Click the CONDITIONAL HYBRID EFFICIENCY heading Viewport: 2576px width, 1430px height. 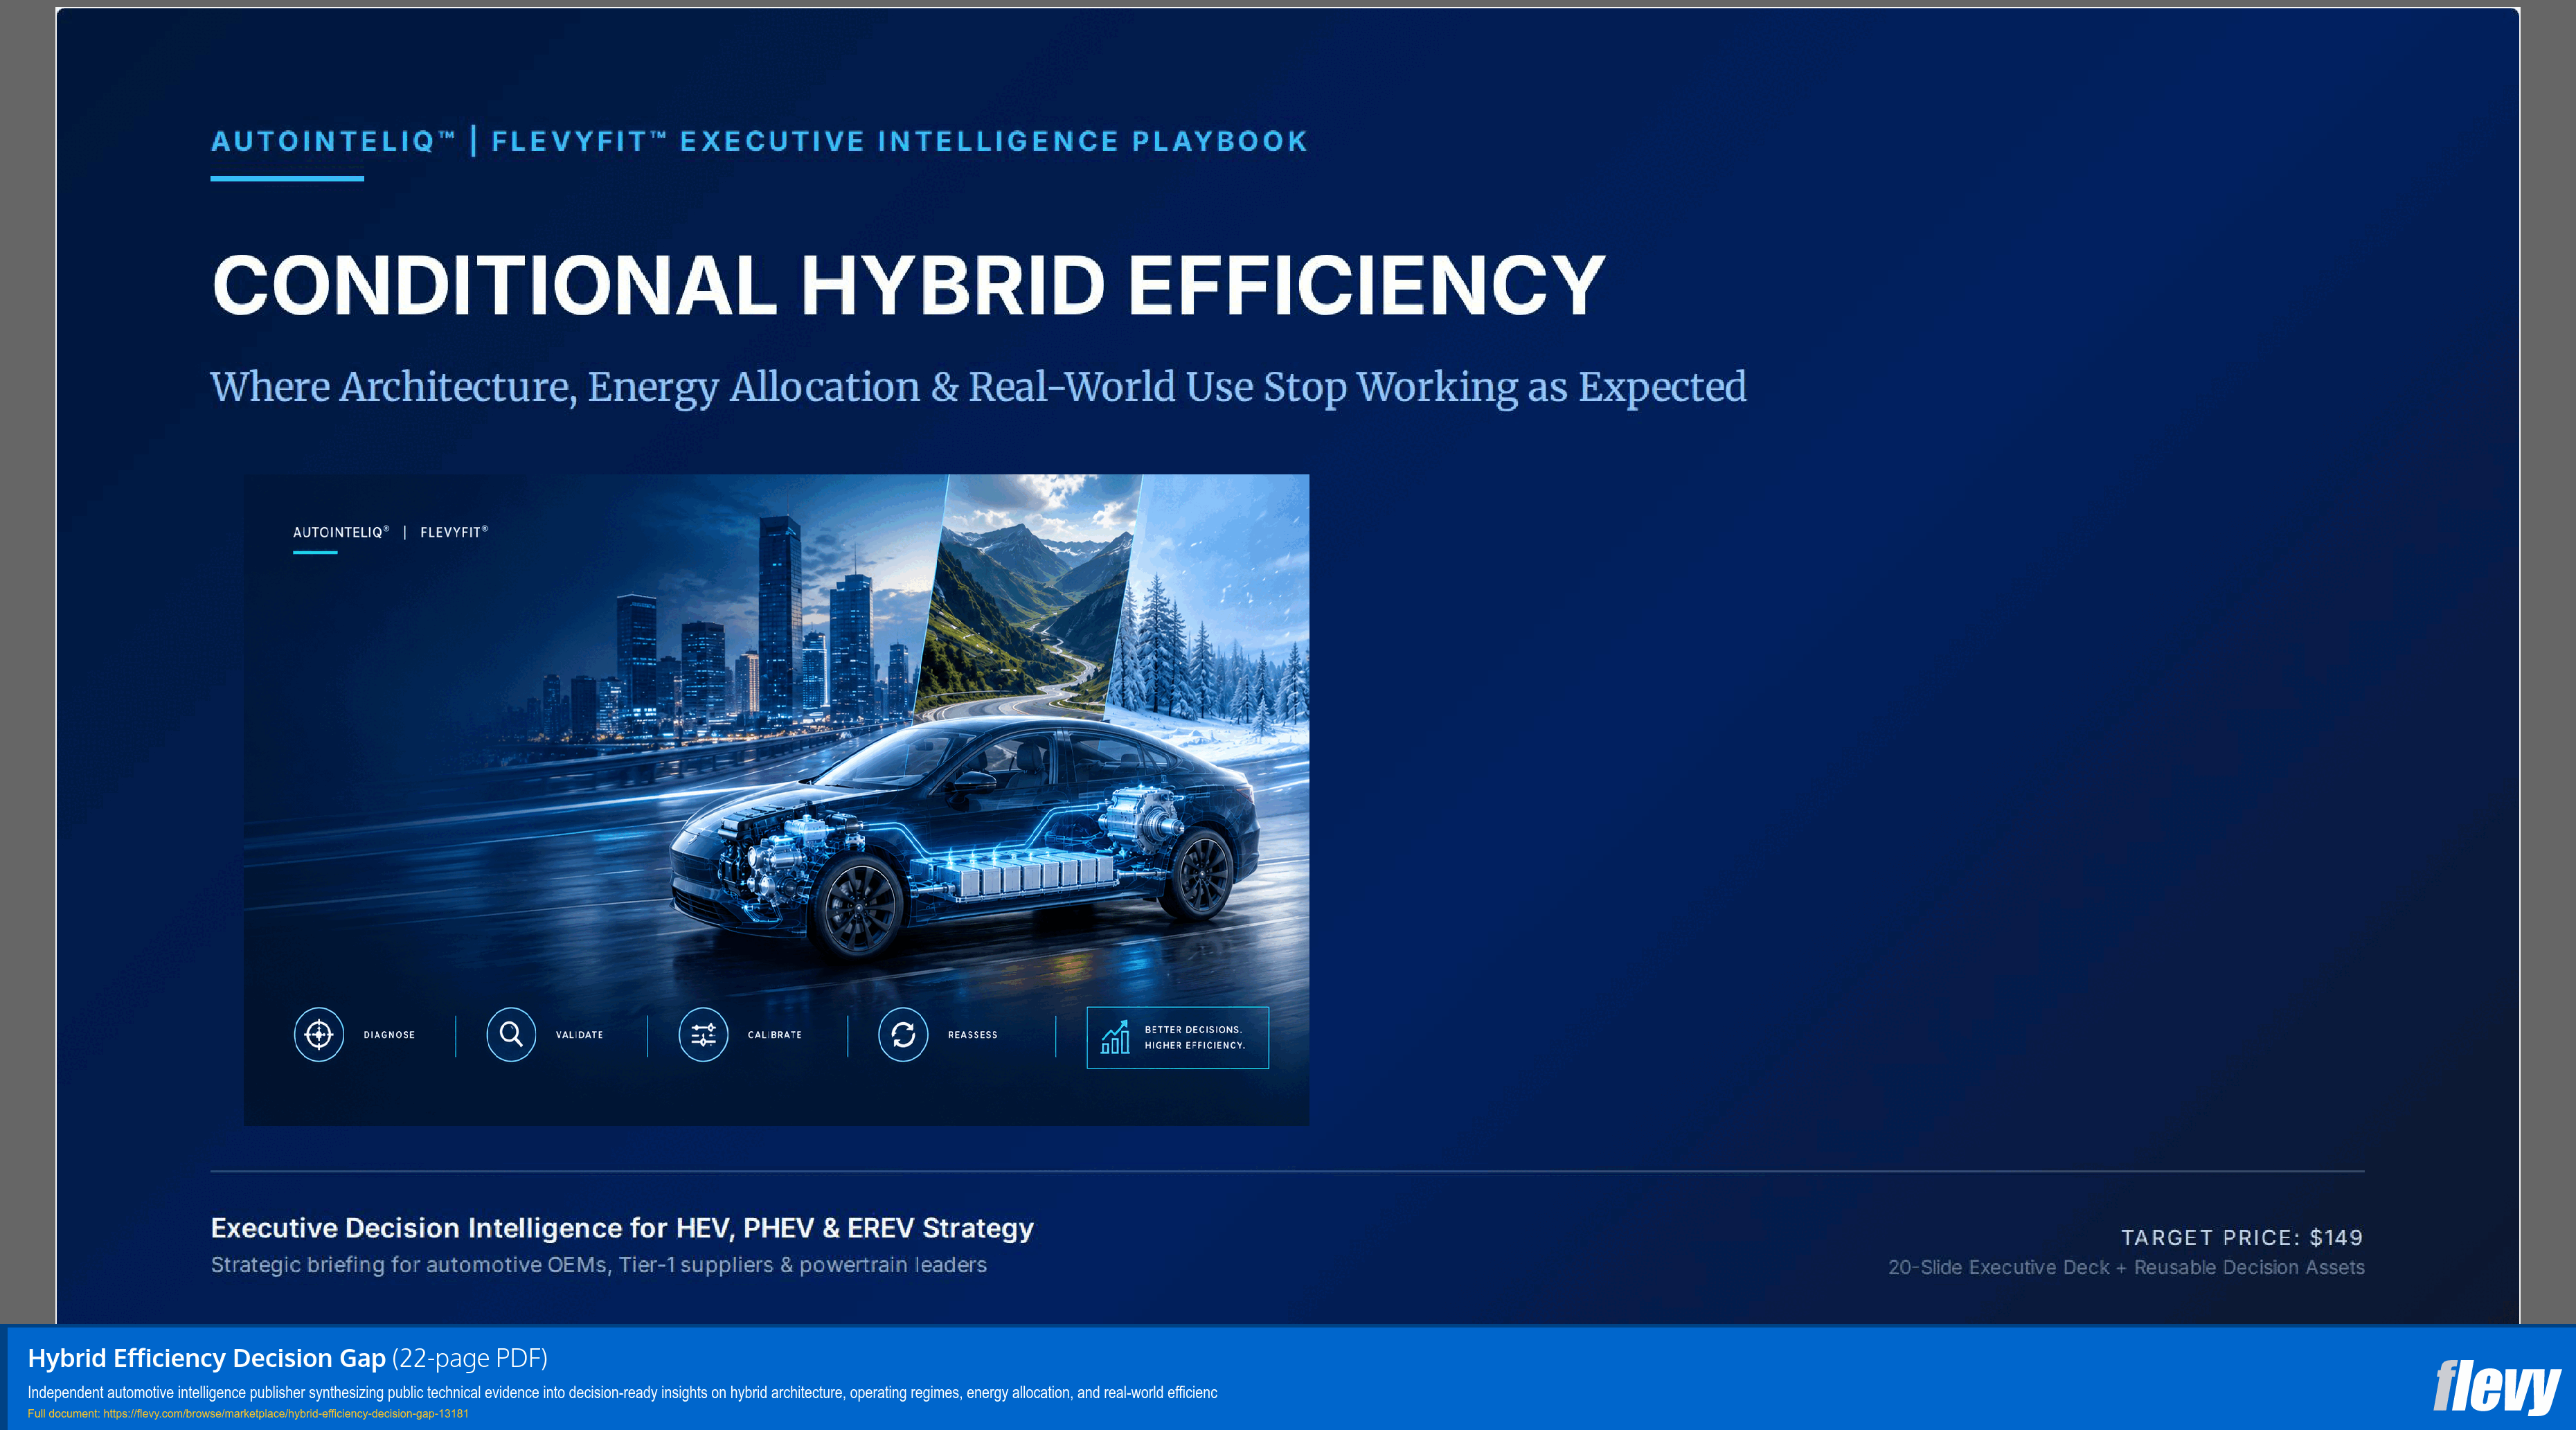pyautogui.click(x=908, y=285)
